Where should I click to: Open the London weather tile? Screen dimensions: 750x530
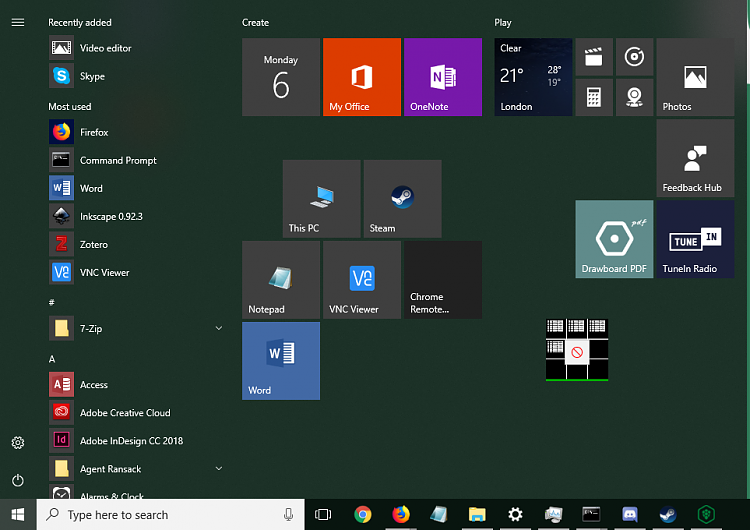tap(533, 77)
